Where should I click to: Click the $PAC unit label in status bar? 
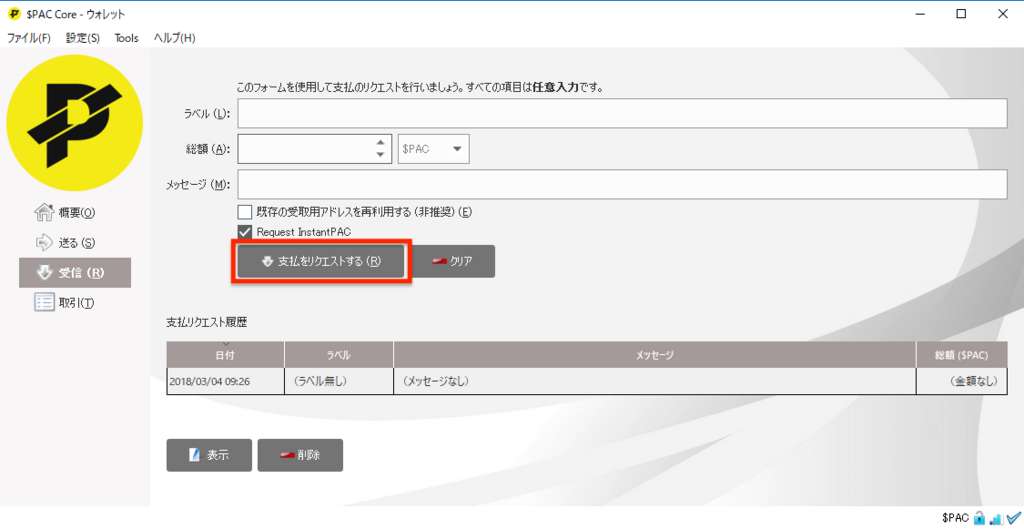tap(956, 517)
